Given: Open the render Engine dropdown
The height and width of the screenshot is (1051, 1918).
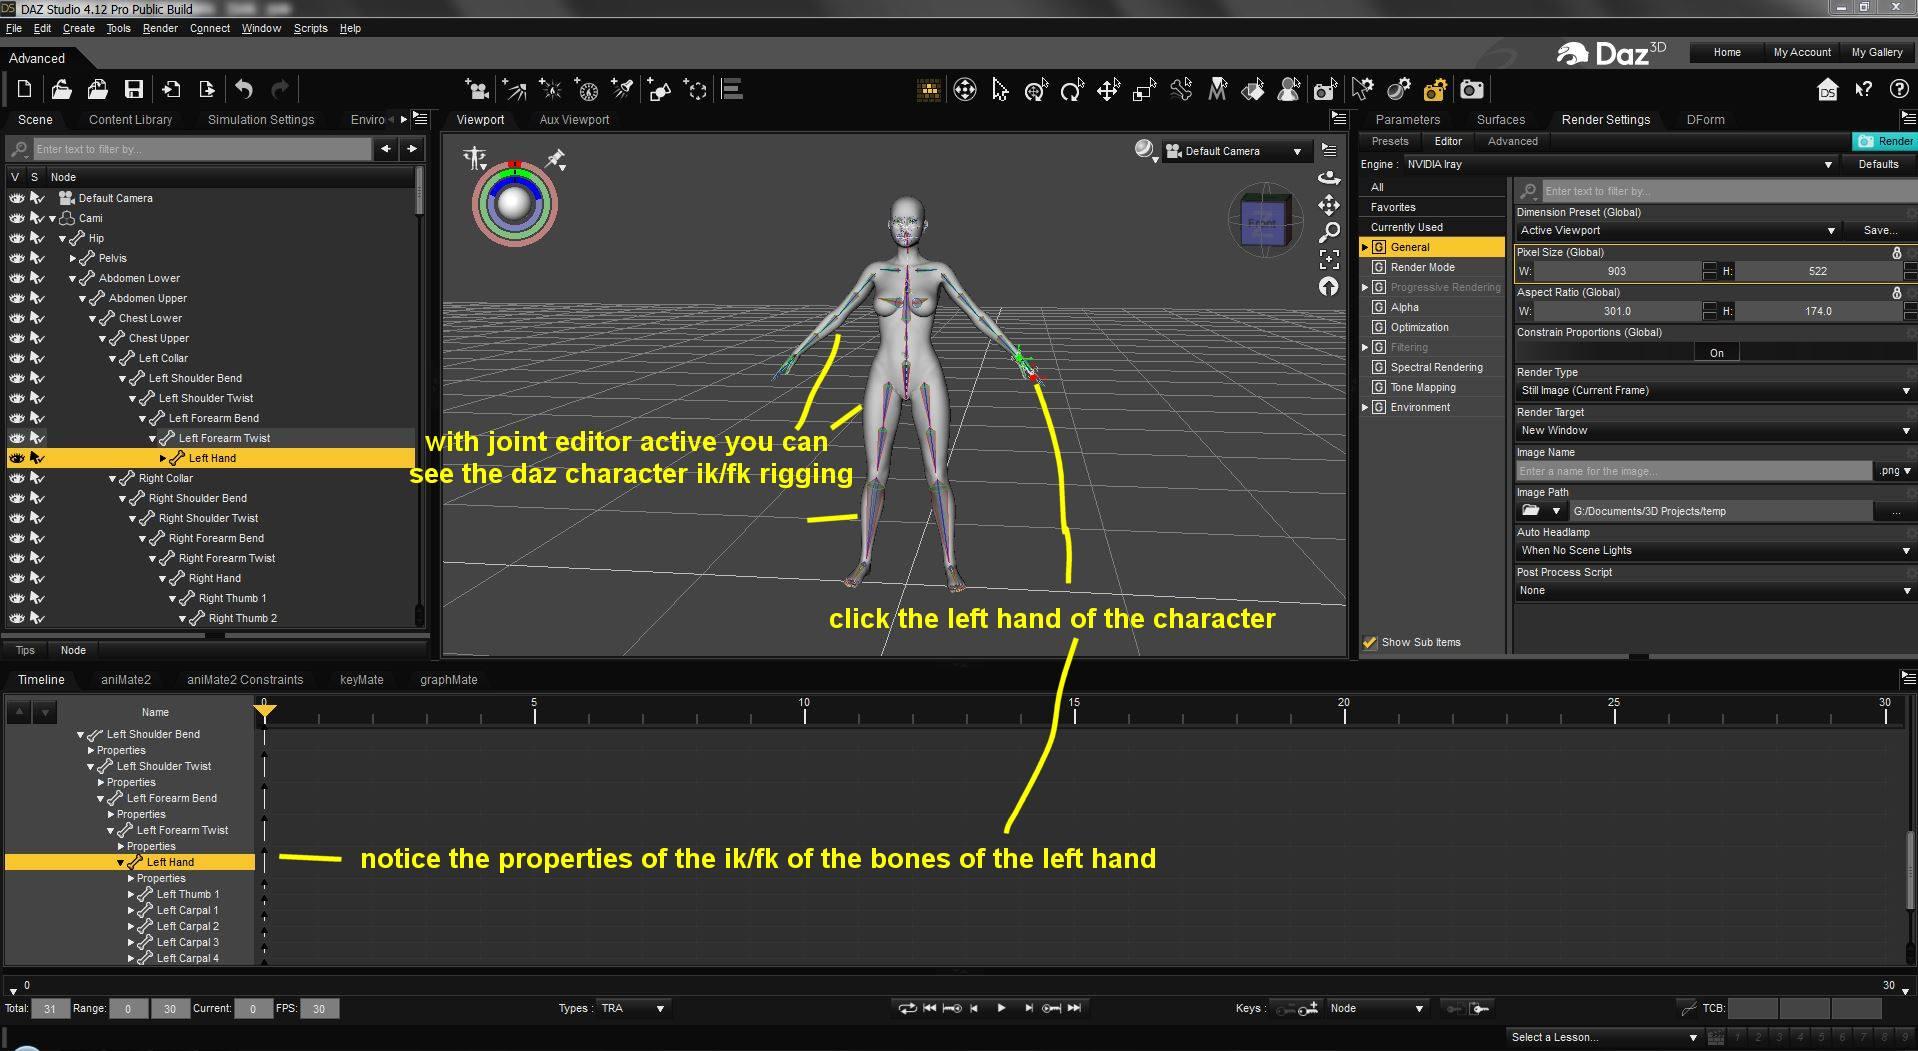Looking at the screenshot, I should (x=1619, y=164).
